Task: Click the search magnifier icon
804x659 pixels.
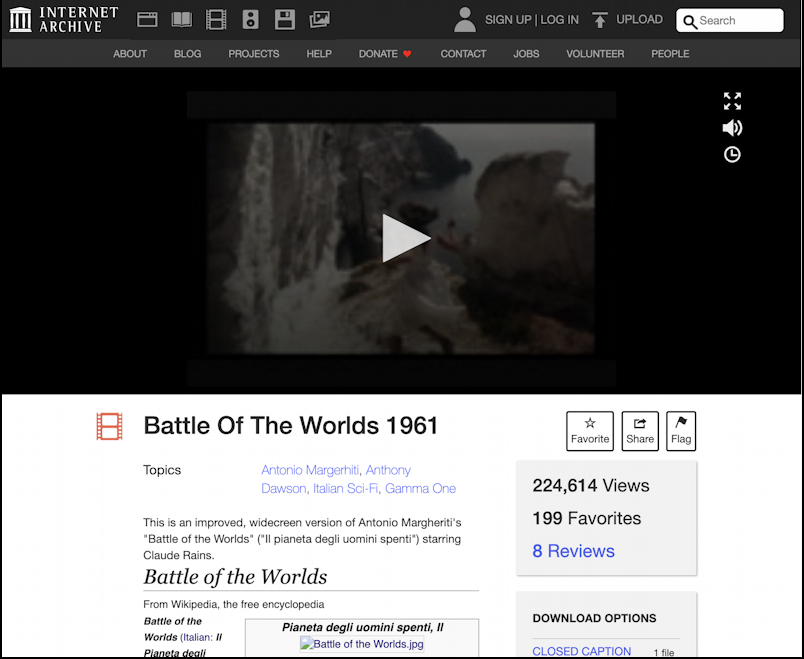Action: pos(690,22)
